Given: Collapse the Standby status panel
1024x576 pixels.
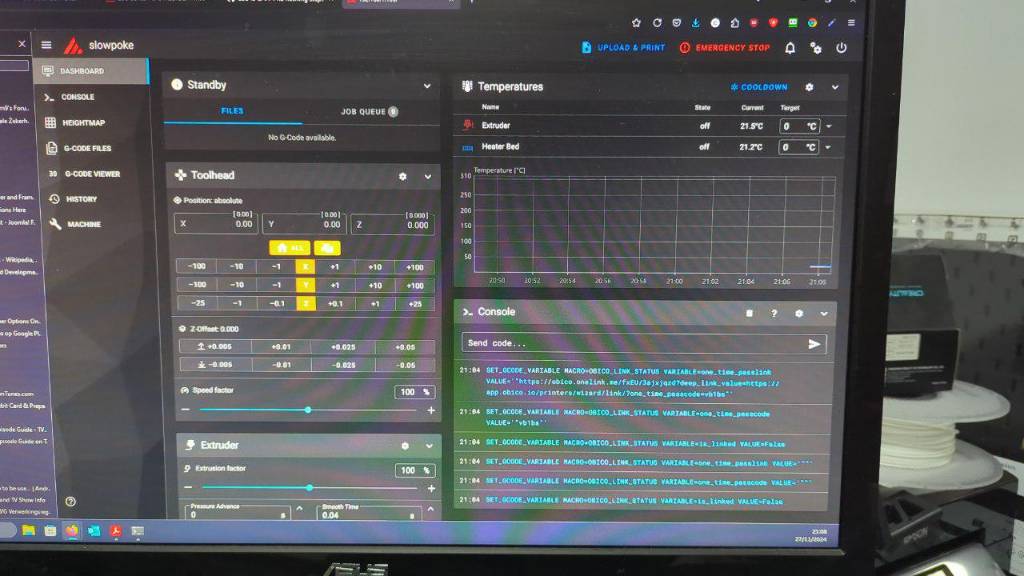Looking at the screenshot, I should pos(427,86).
